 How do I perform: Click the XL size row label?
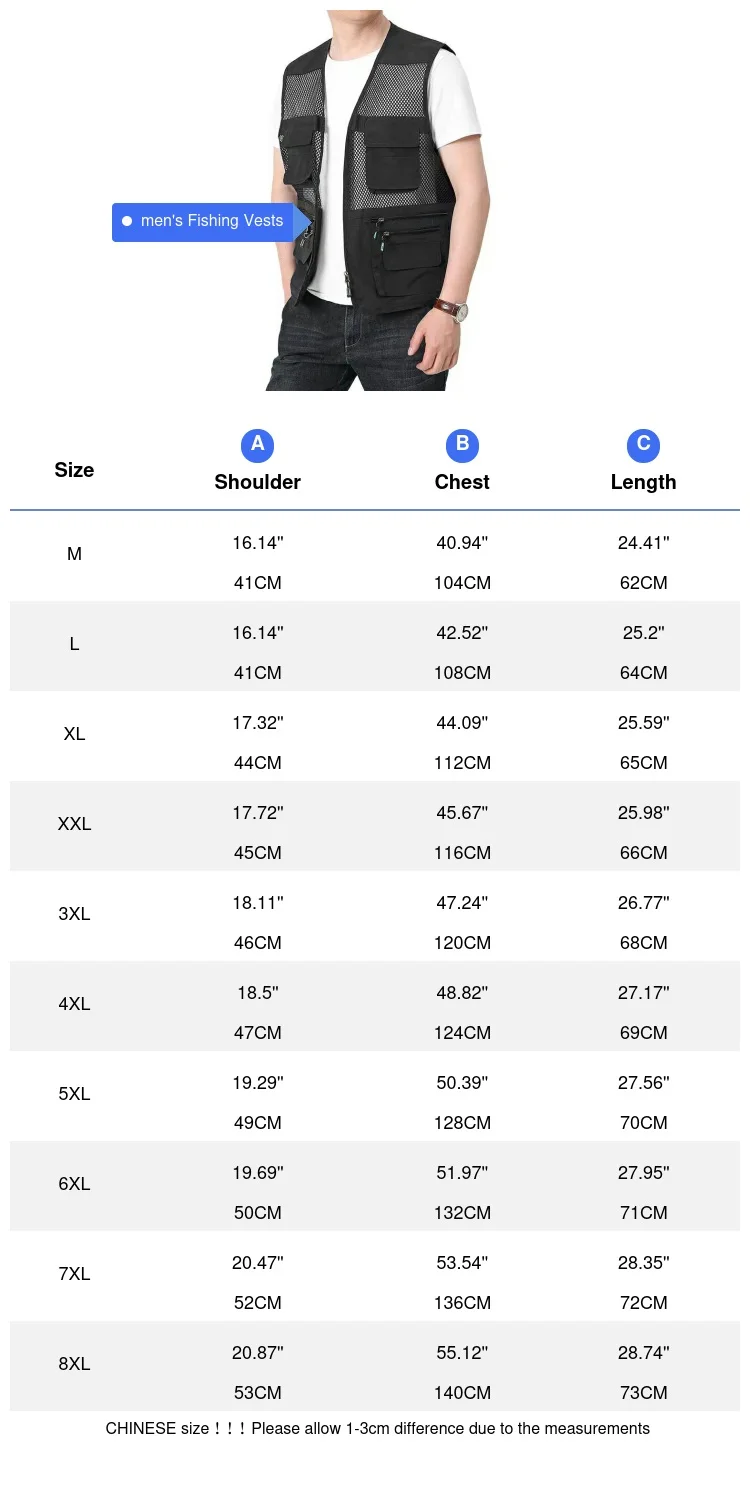[74, 734]
